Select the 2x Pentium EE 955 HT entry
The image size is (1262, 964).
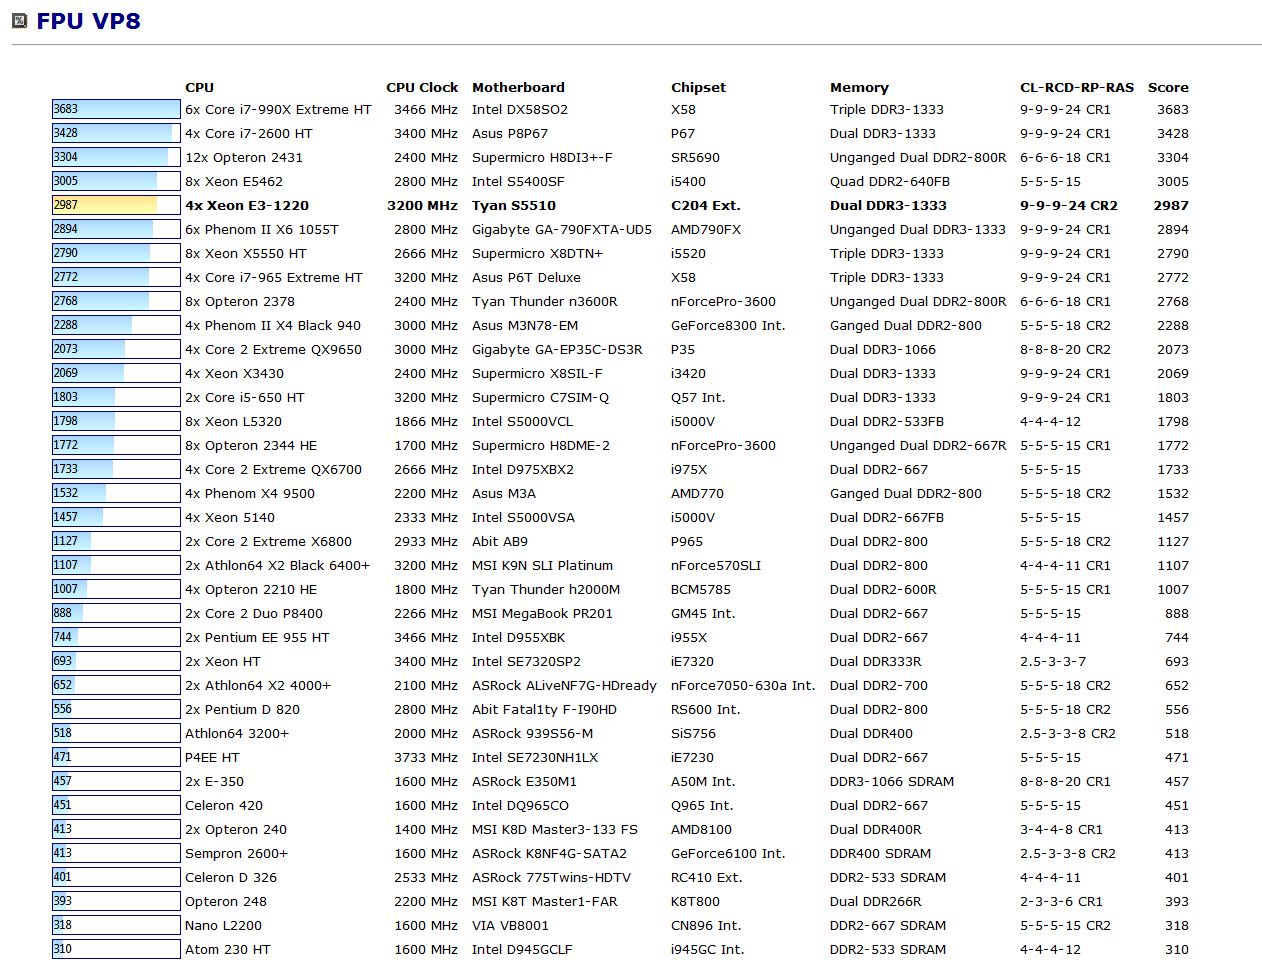point(257,637)
